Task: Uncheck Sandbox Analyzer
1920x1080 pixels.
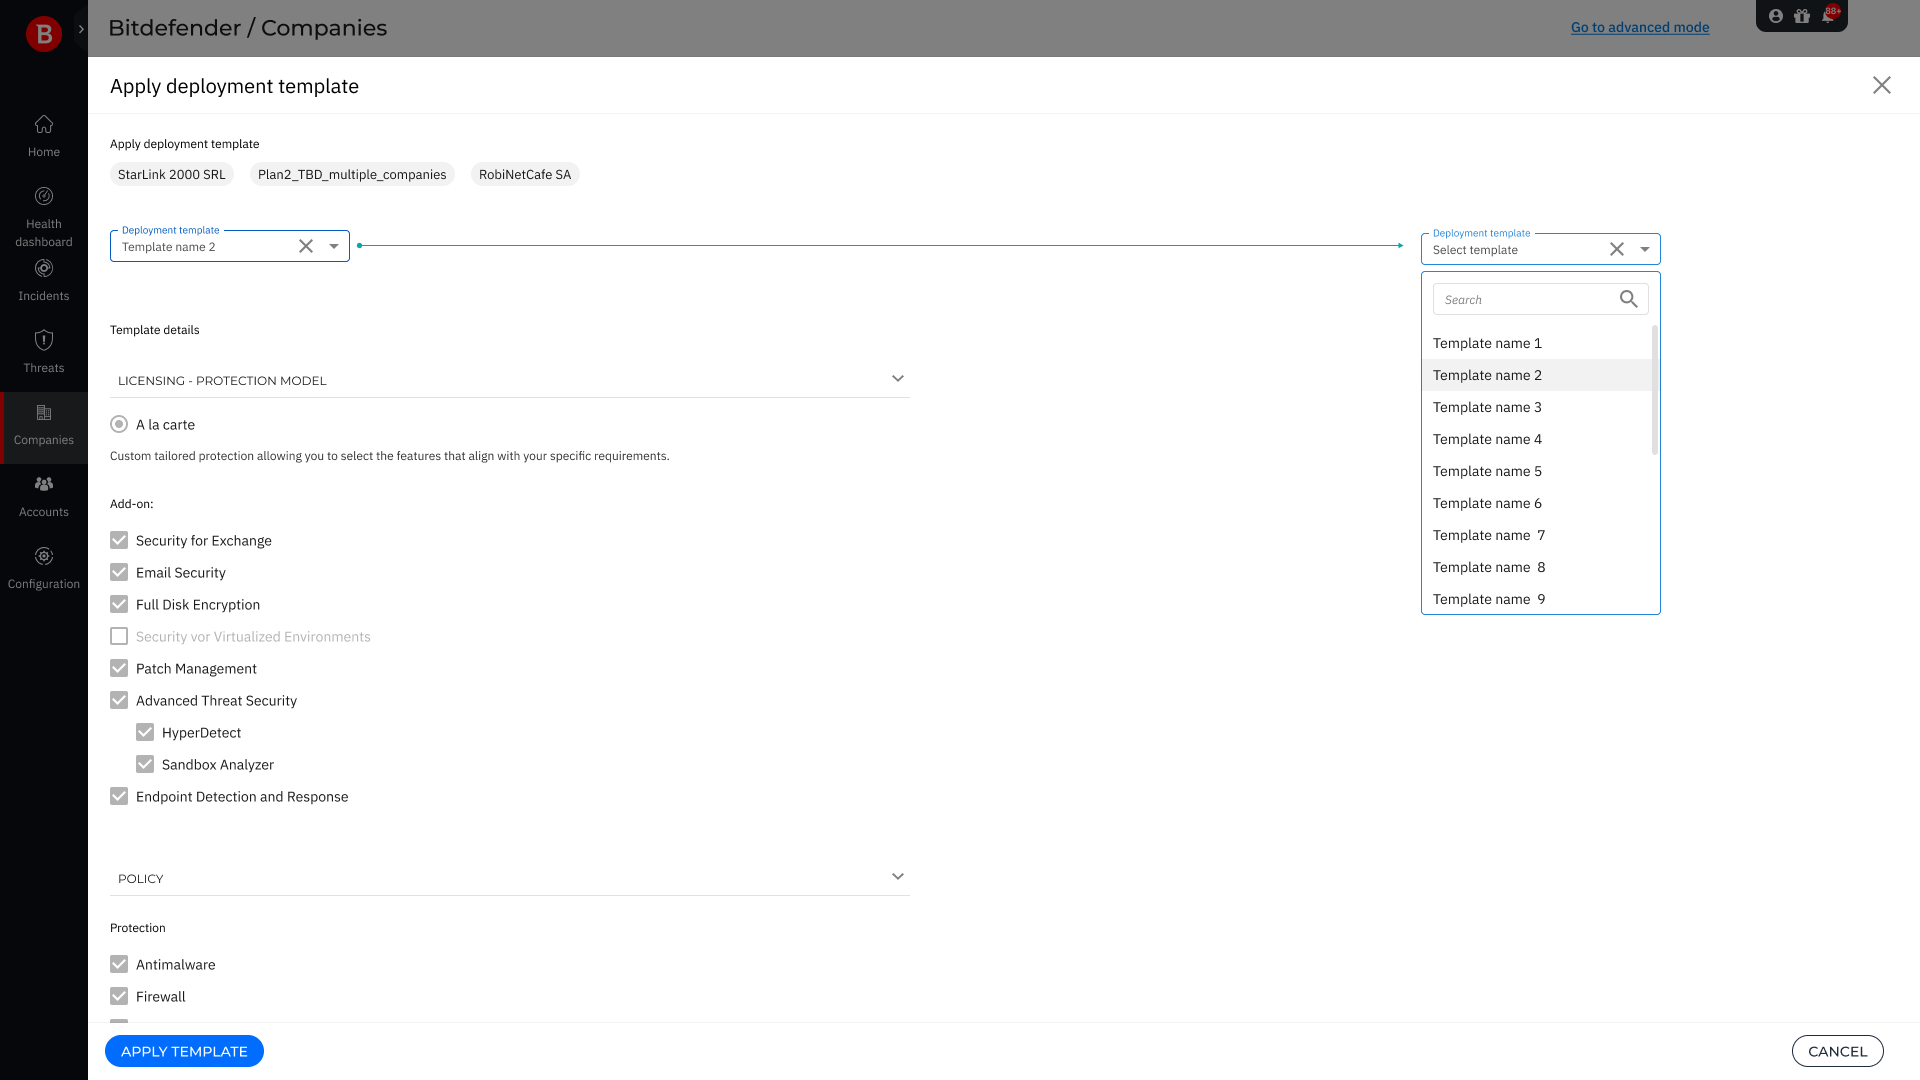Action: [x=145, y=764]
